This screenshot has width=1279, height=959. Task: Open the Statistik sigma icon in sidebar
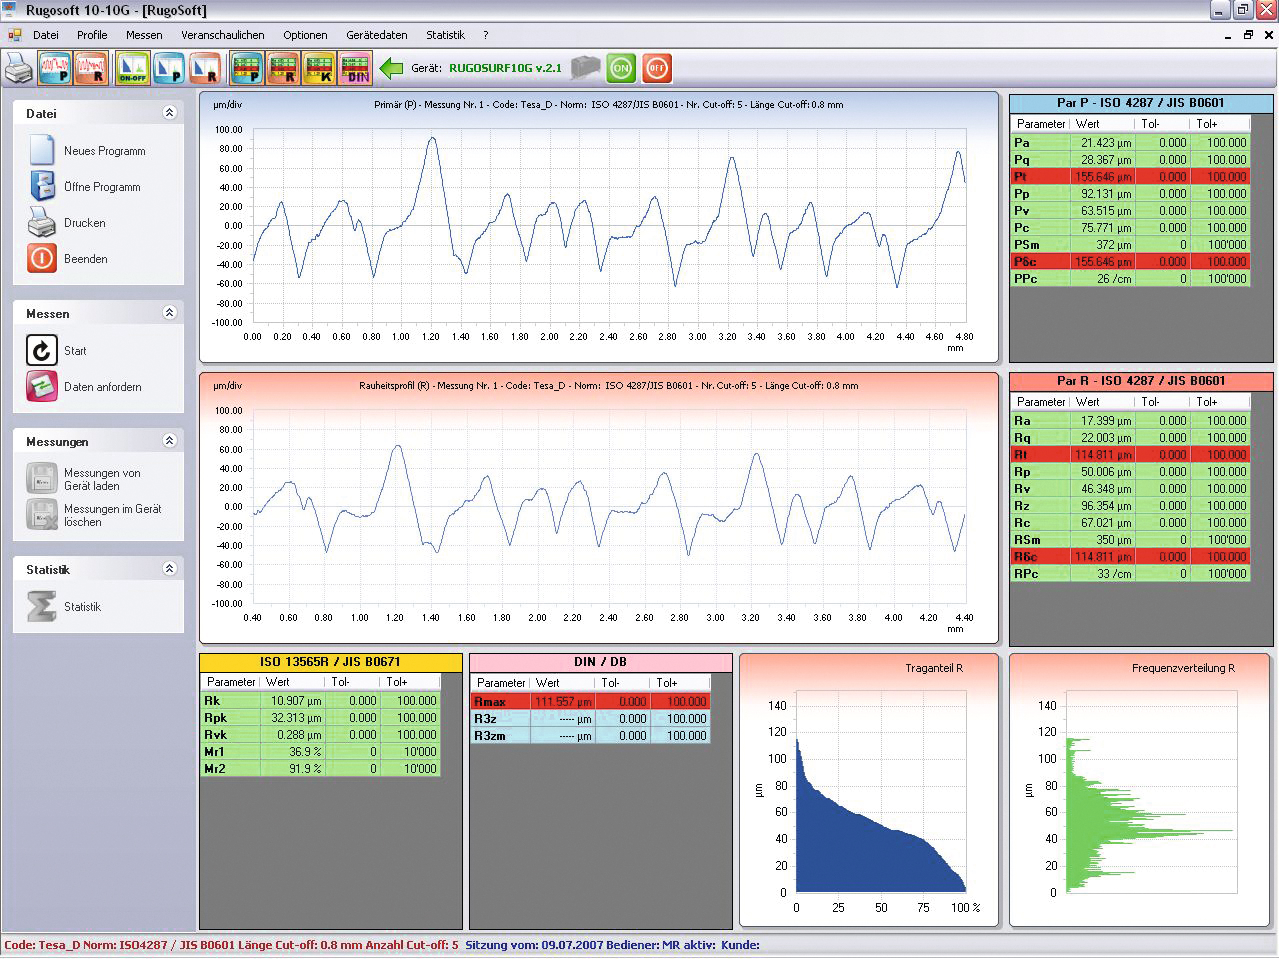point(42,606)
